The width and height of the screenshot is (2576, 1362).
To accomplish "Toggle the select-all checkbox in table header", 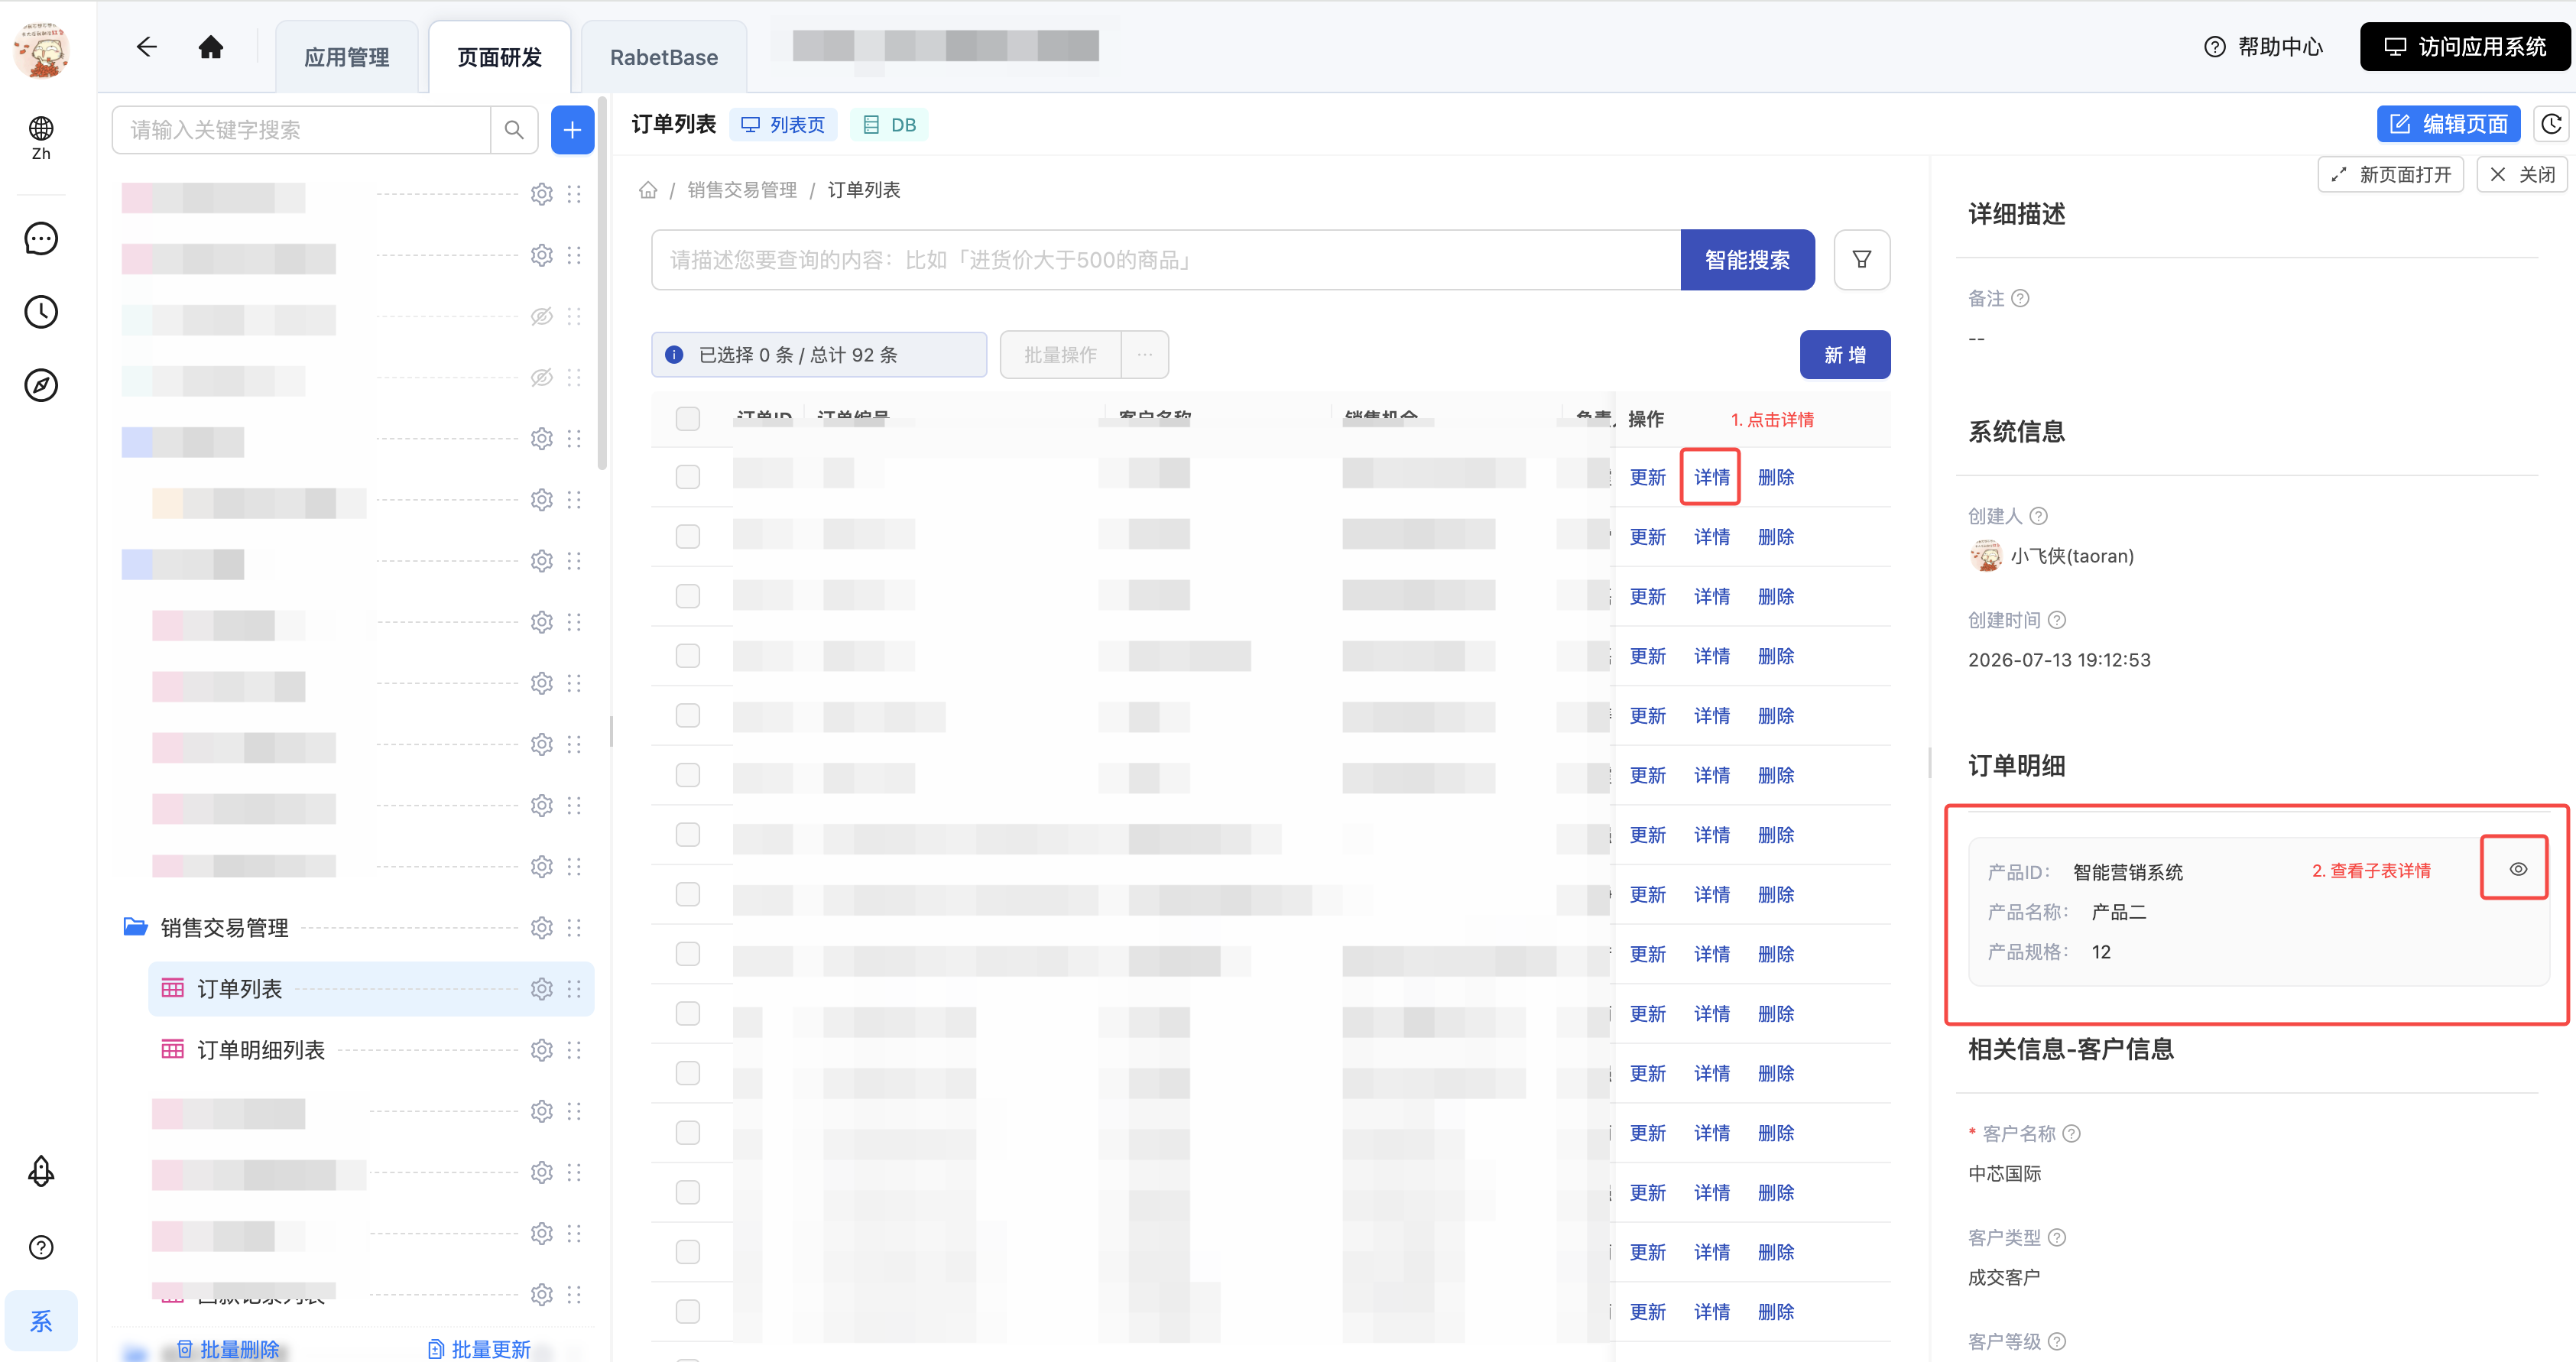I will pos(688,418).
